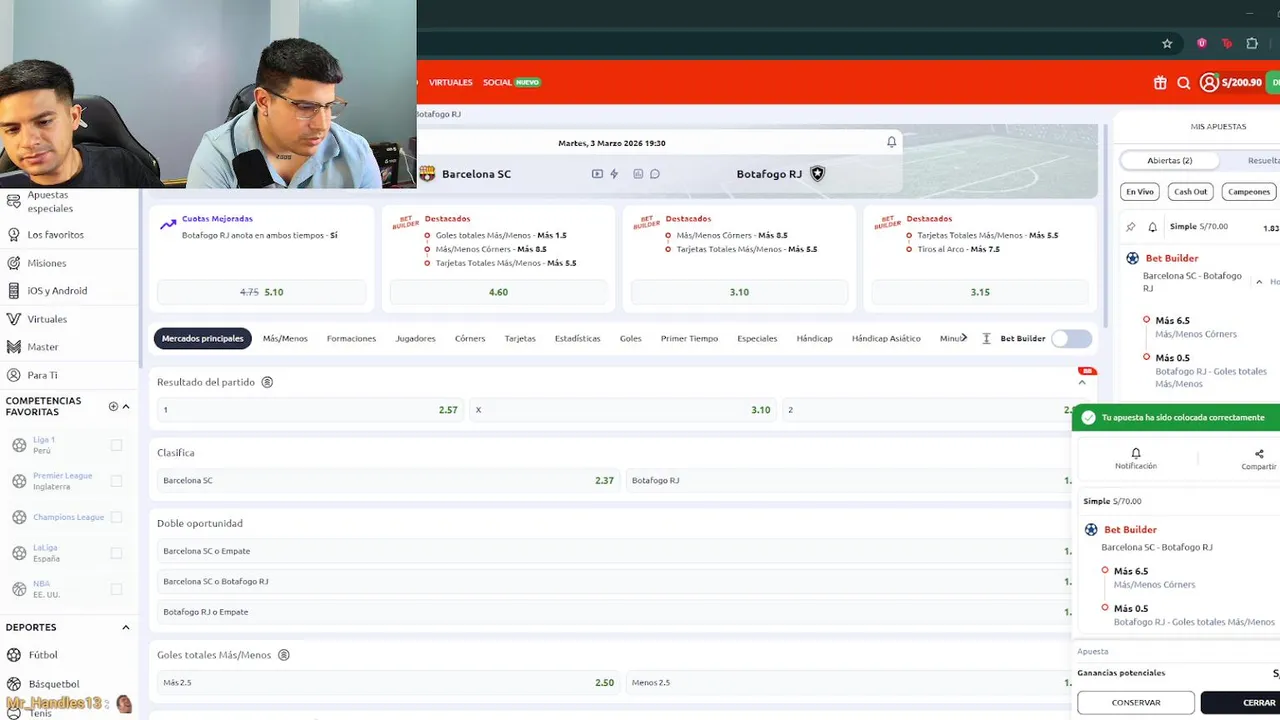Open the live video stream icon
This screenshot has width=1280, height=720.
[597, 174]
